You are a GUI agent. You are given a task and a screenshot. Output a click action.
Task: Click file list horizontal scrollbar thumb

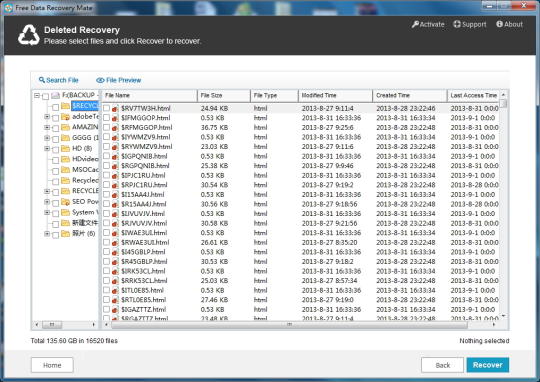pos(289,324)
